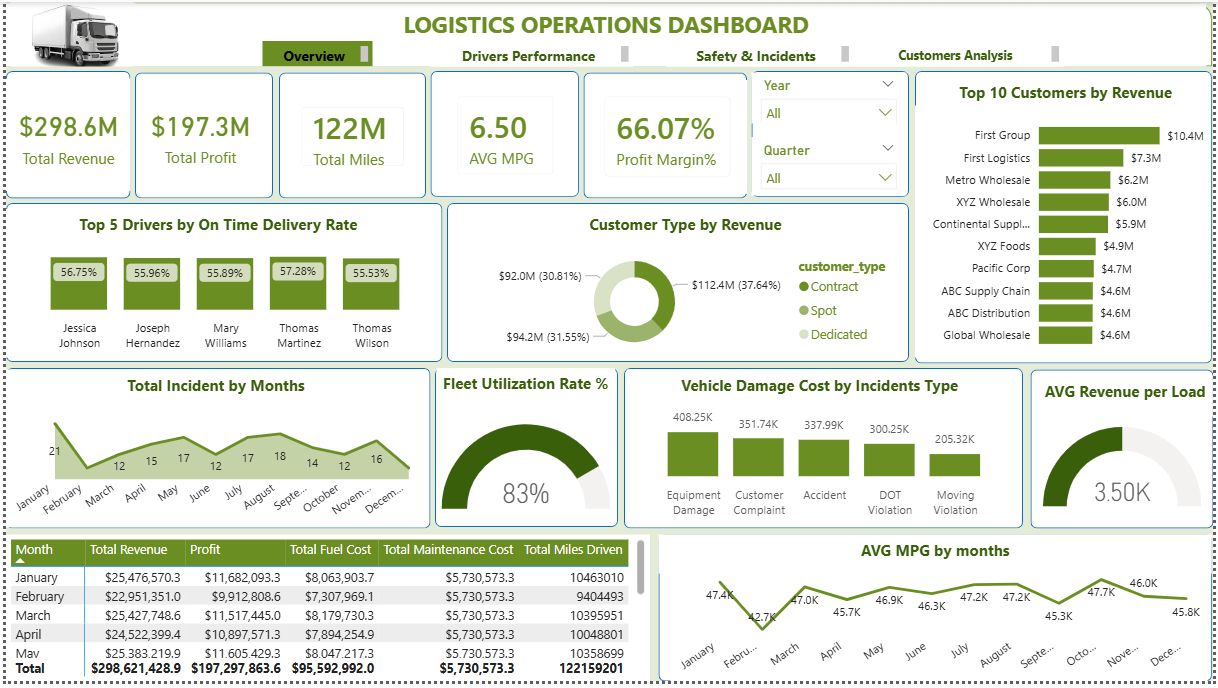Sort by Total Miles Driven header
The height and width of the screenshot is (688, 1218).
573,550
